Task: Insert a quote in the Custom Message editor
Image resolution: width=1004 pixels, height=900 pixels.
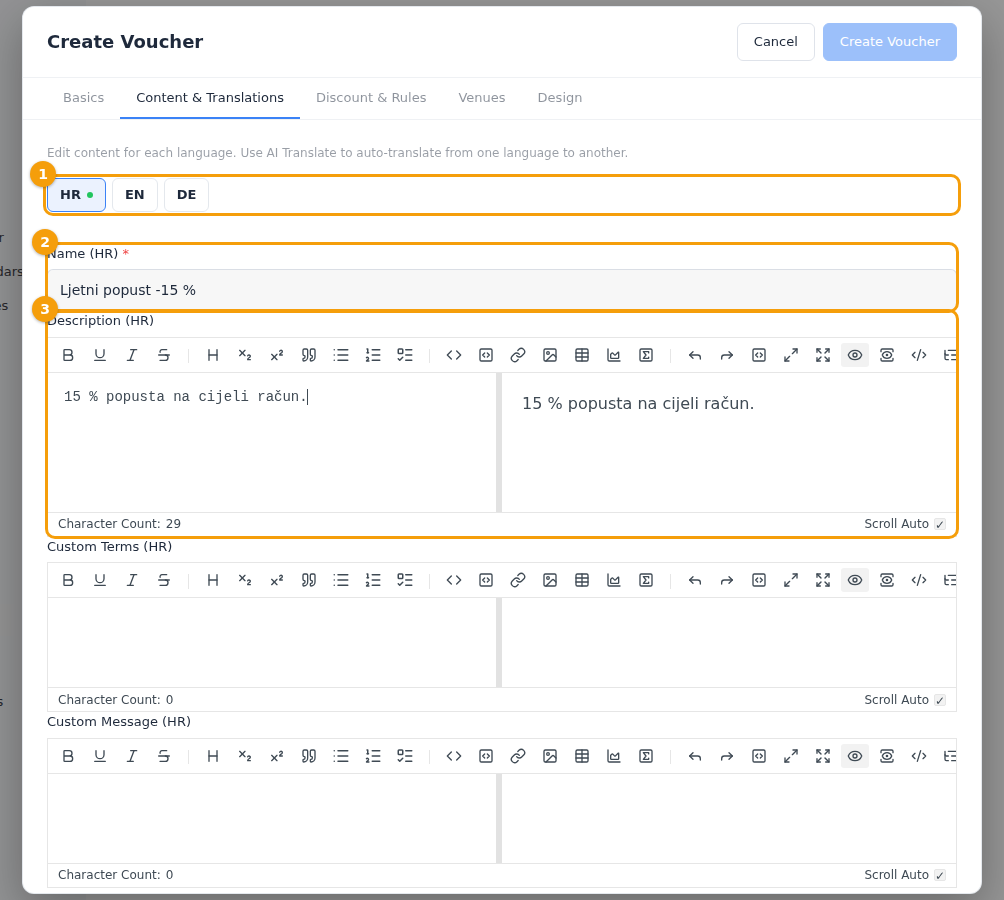Action: click(x=309, y=756)
